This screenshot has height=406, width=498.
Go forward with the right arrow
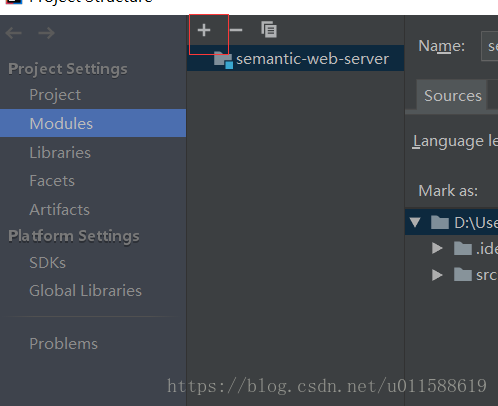coord(46,33)
